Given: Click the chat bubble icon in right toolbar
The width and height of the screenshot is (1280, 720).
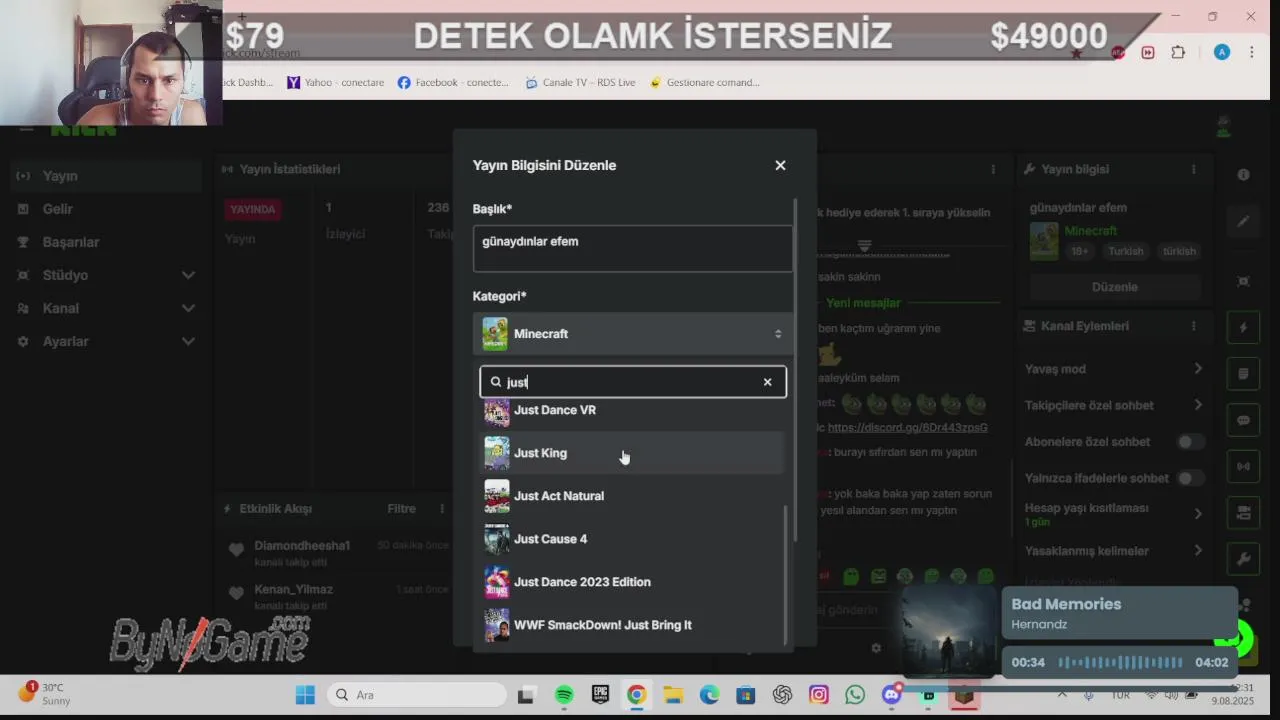Looking at the screenshot, I should point(1243,420).
